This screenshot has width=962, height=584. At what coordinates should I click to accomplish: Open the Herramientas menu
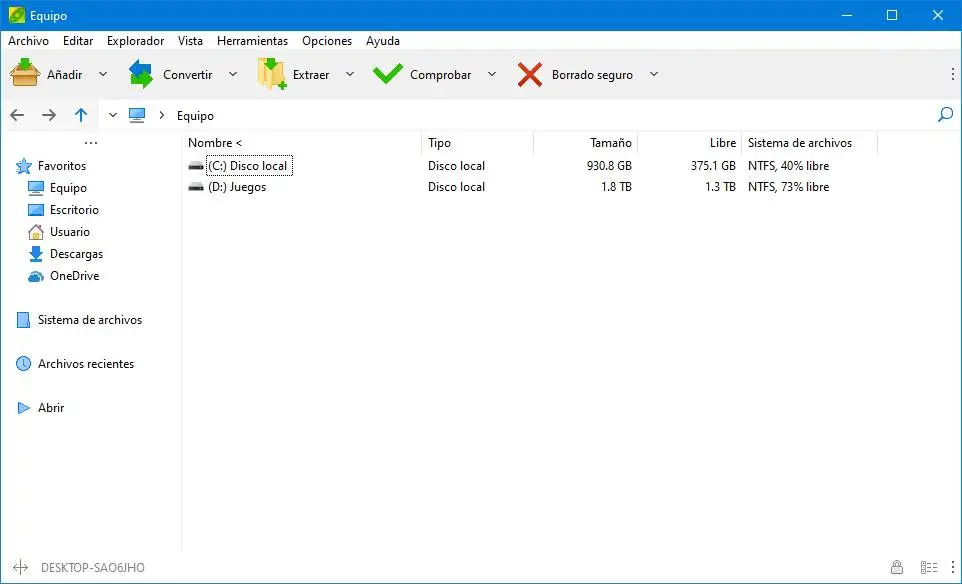point(252,41)
